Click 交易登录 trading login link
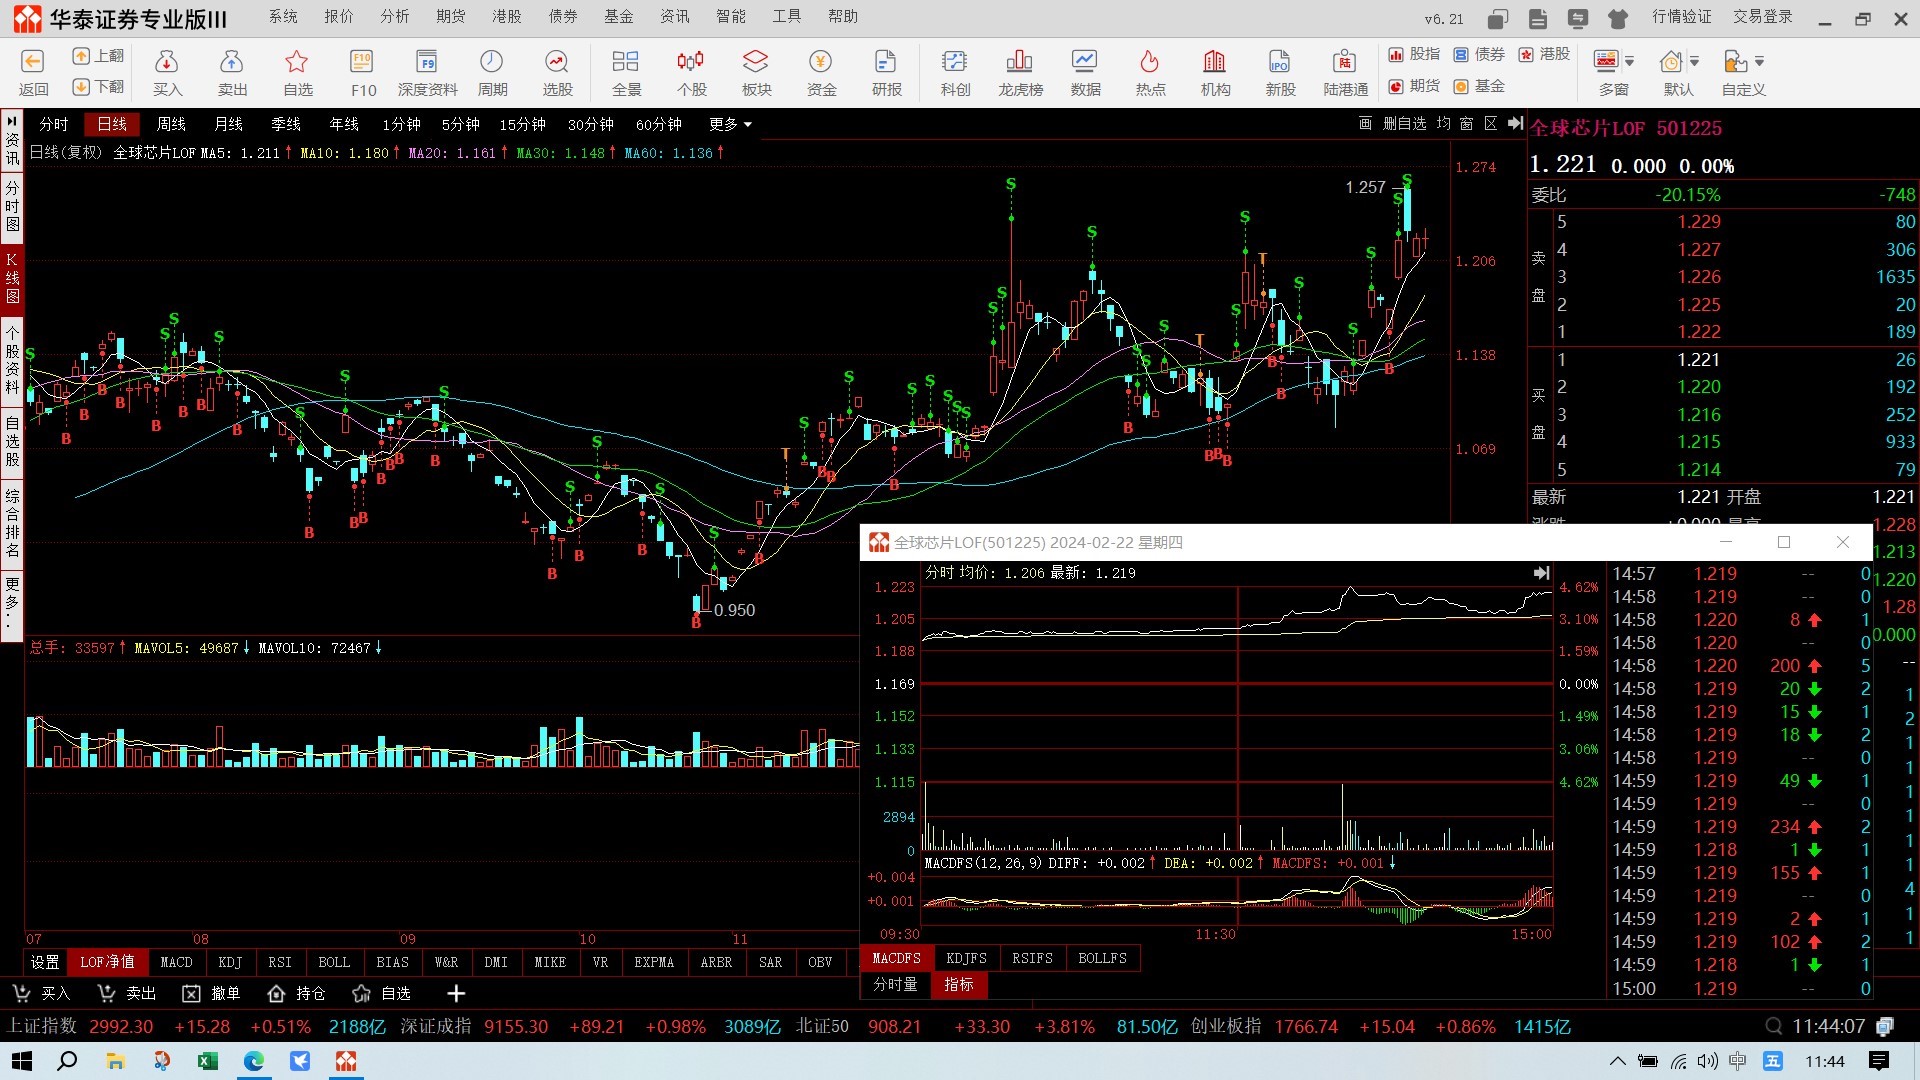The image size is (1920, 1080). (x=1762, y=16)
